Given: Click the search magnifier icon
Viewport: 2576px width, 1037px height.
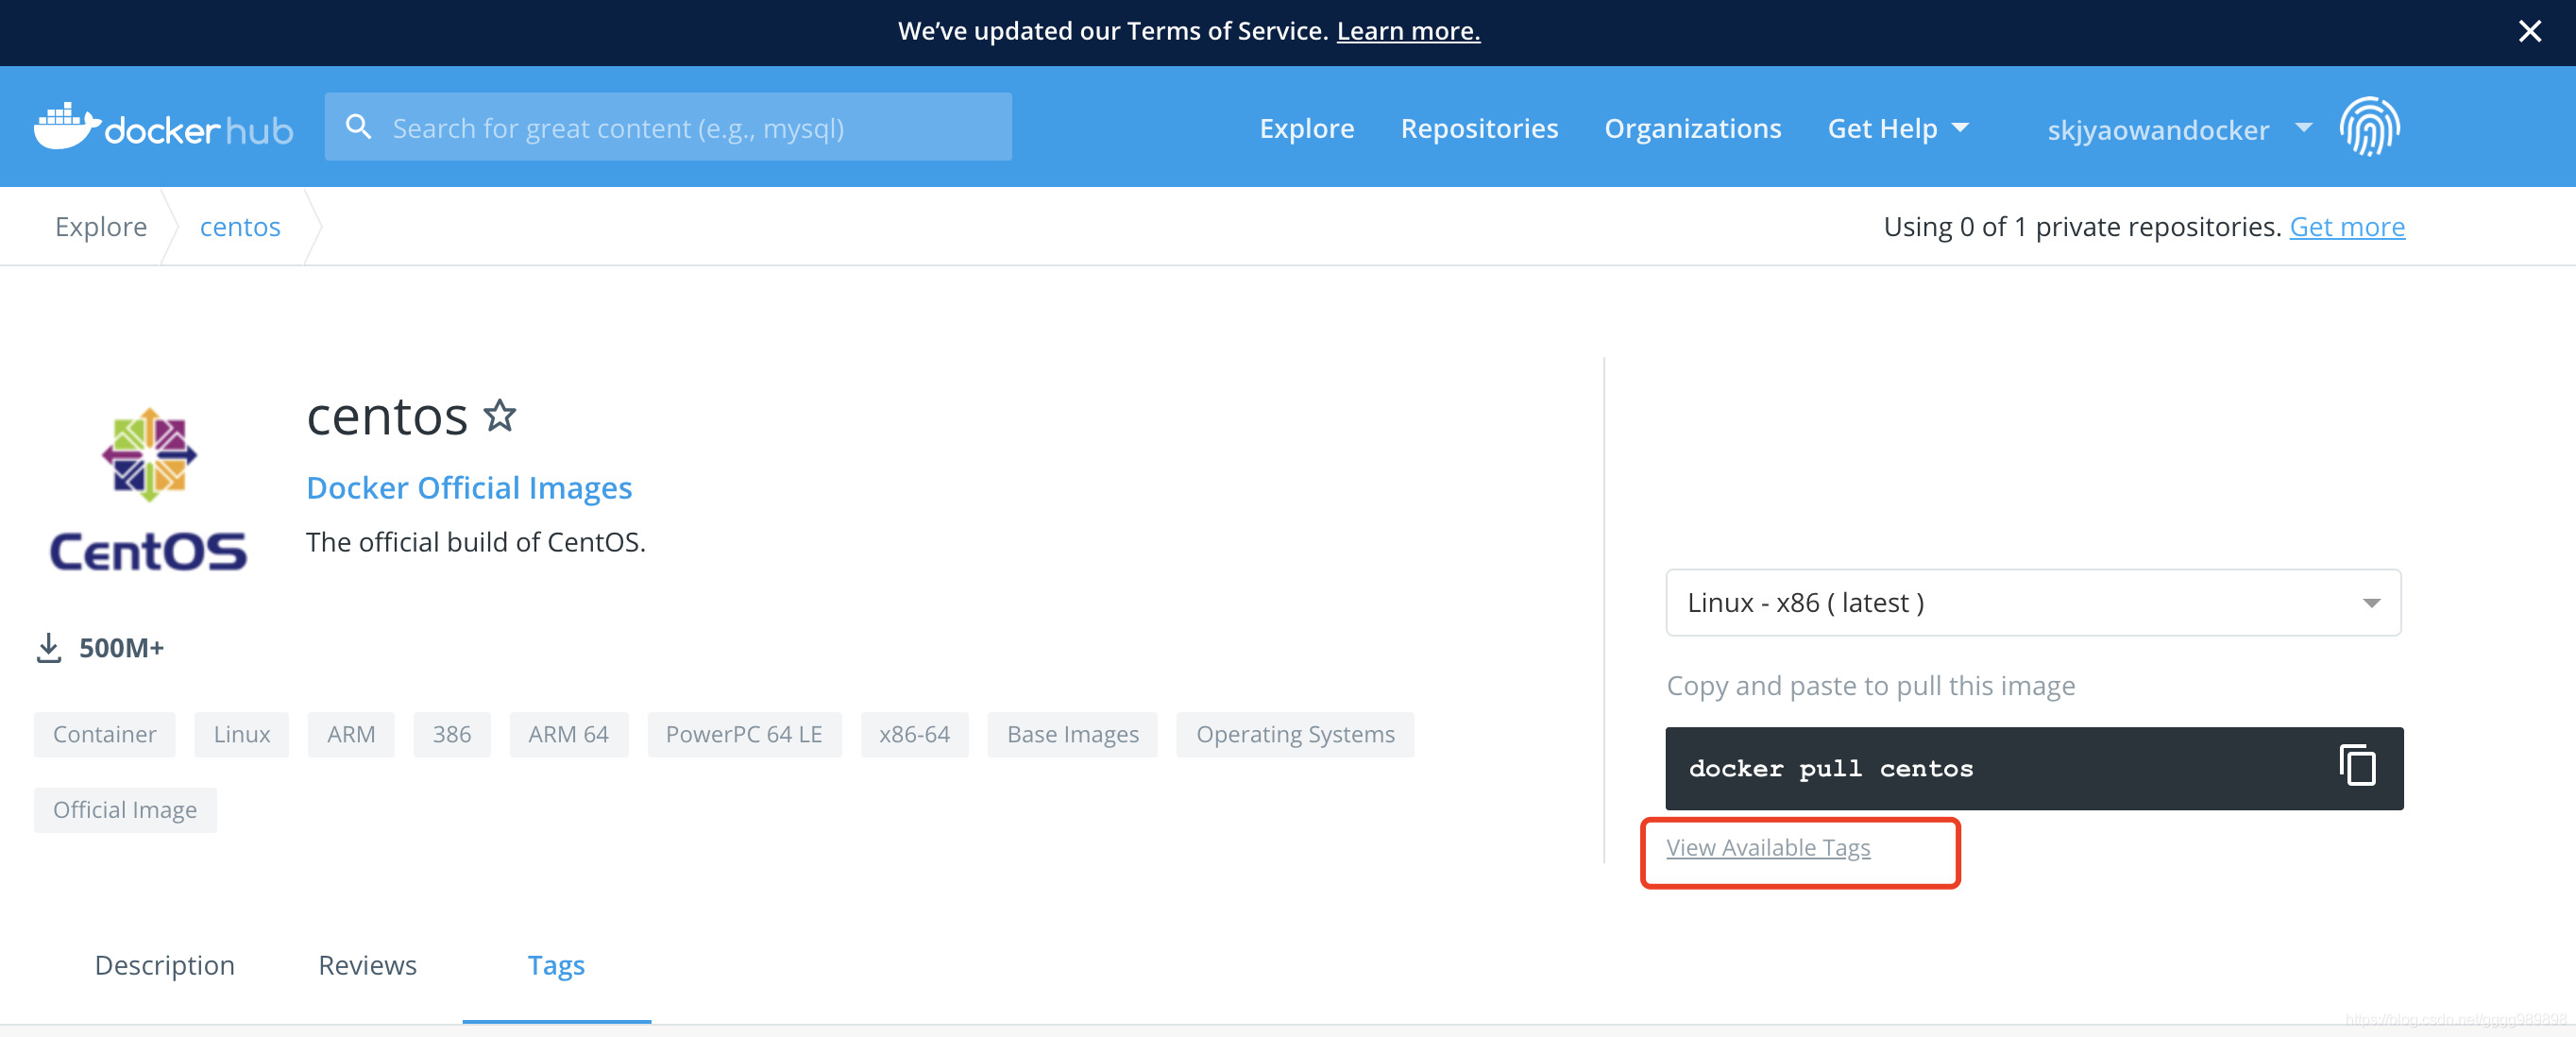Looking at the screenshot, I should pos(358,127).
